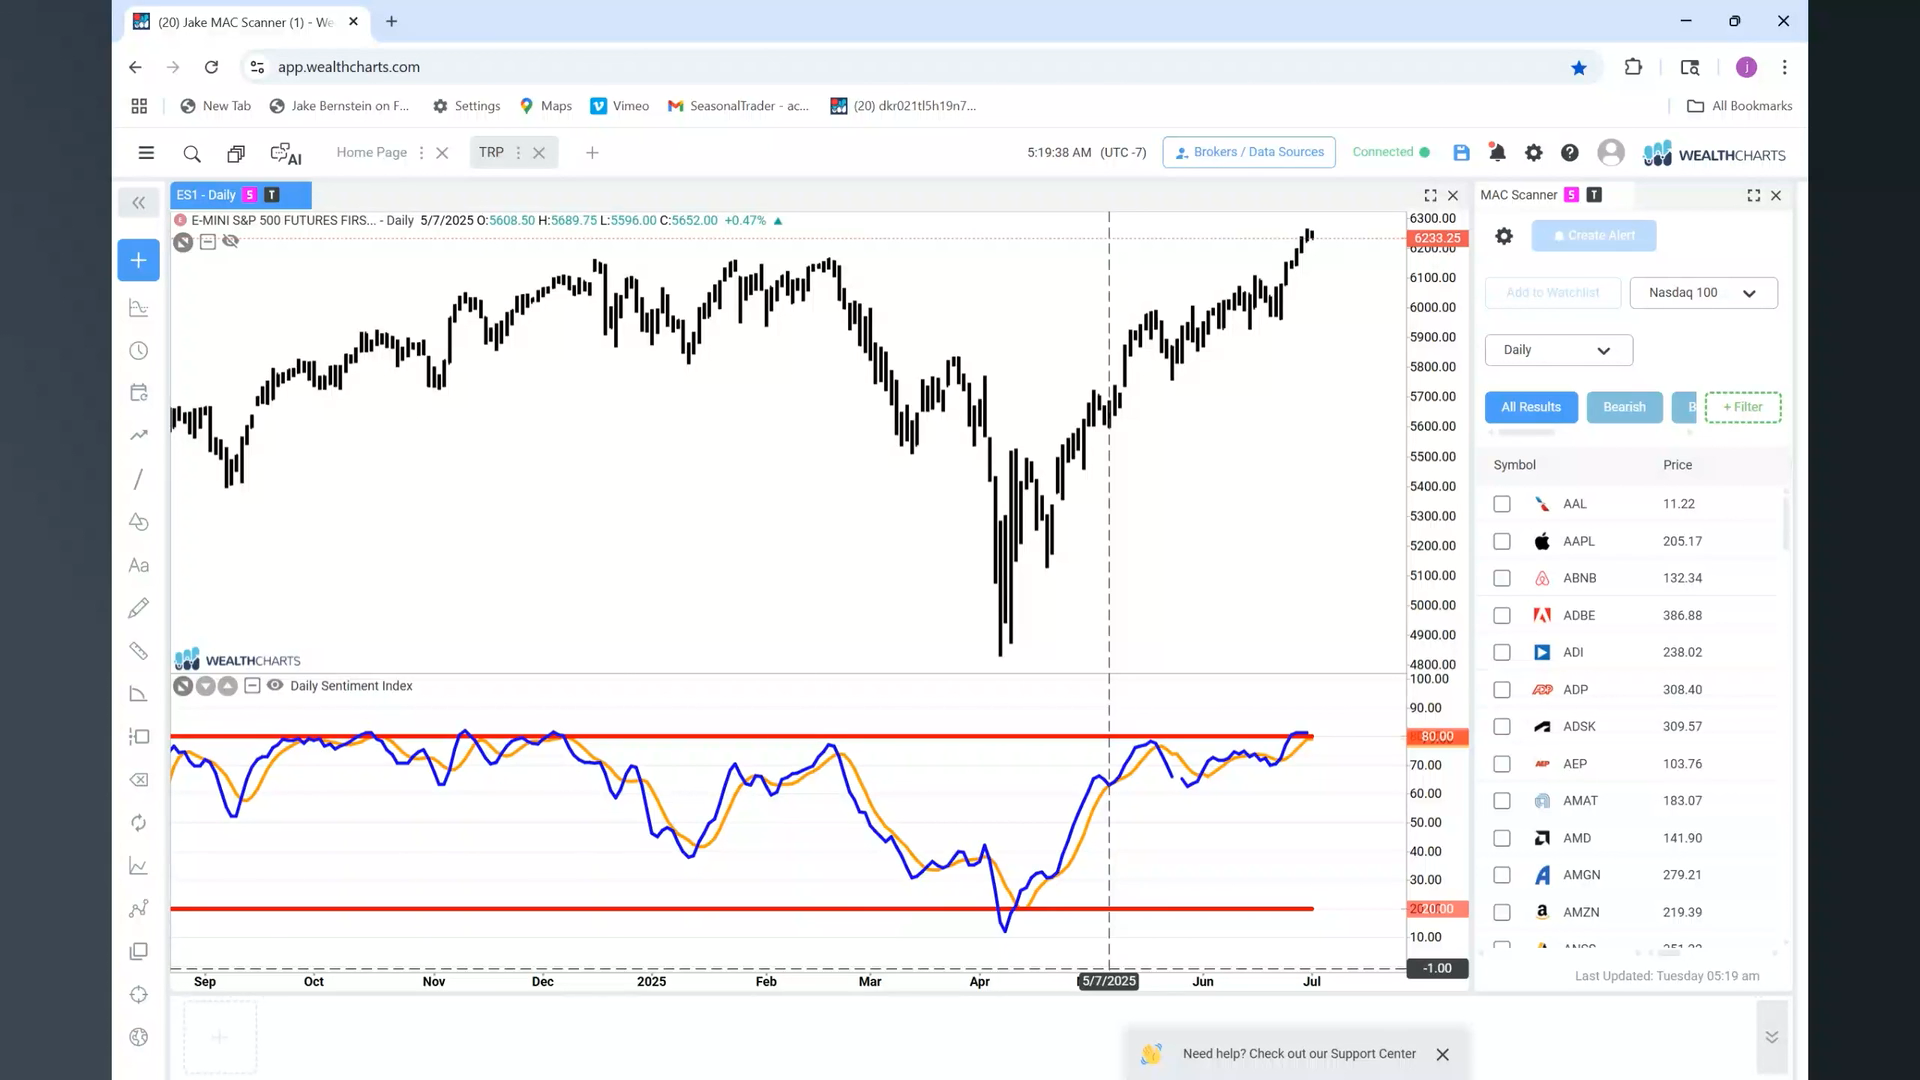Open Home Page tab options menu
1920x1080 pixels.
[x=421, y=153]
